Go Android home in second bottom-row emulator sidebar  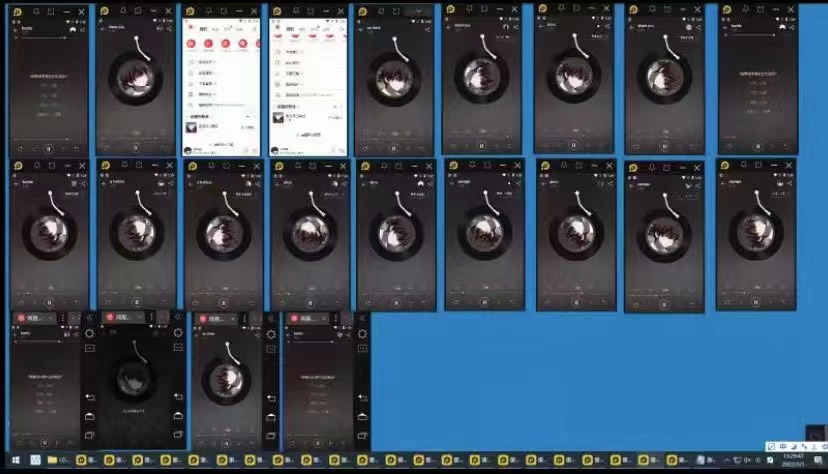click(178, 415)
